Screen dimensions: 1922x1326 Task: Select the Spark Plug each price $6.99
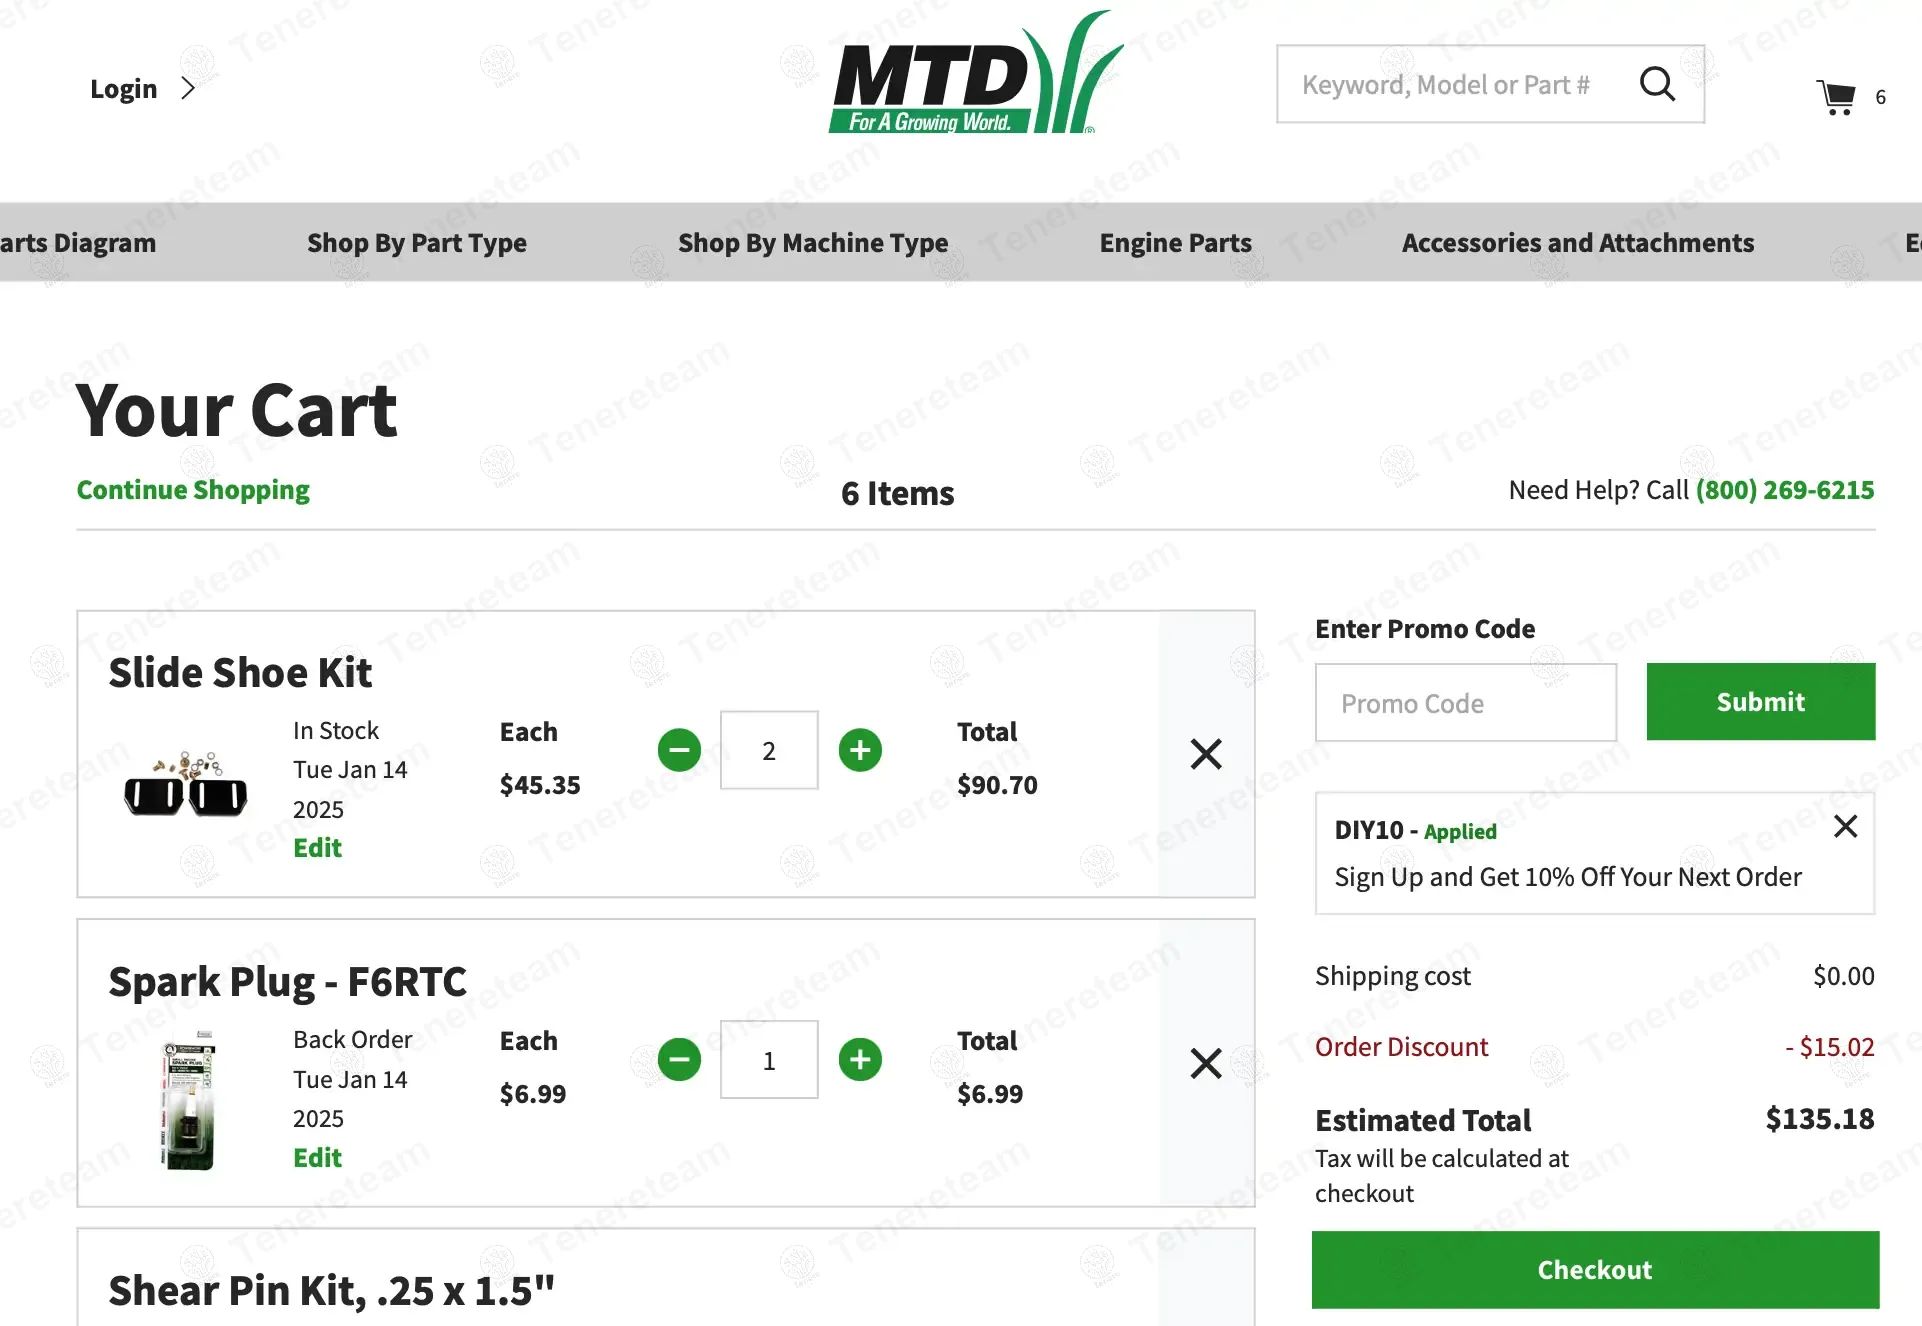[x=533, y=1094]
